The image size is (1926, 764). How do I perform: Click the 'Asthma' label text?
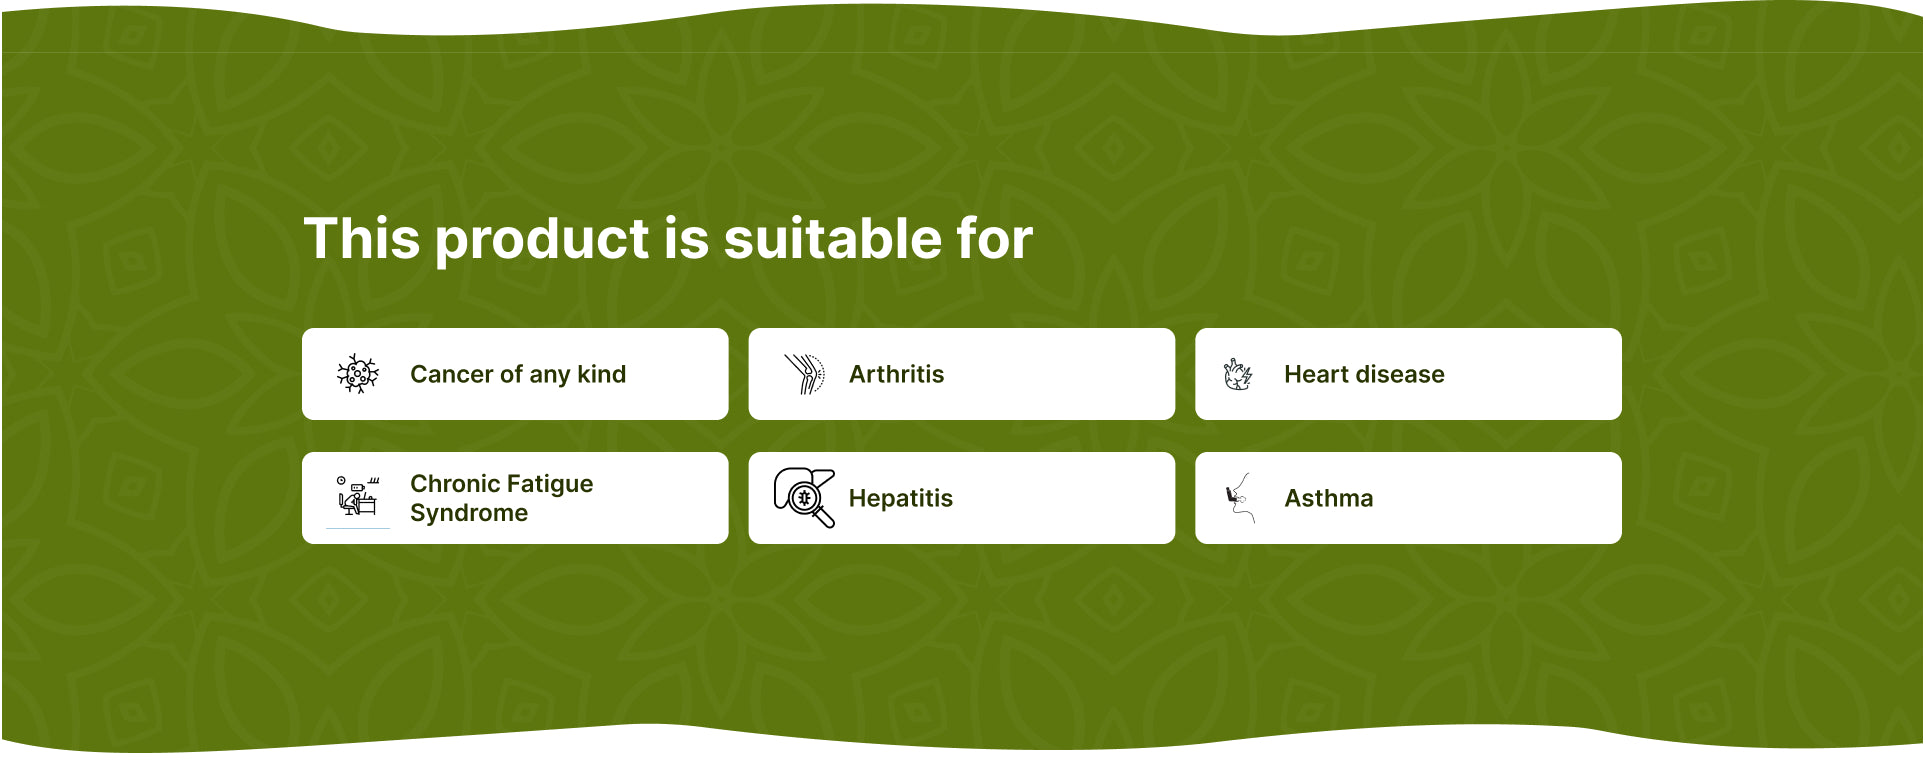(x=1328, y=498)
